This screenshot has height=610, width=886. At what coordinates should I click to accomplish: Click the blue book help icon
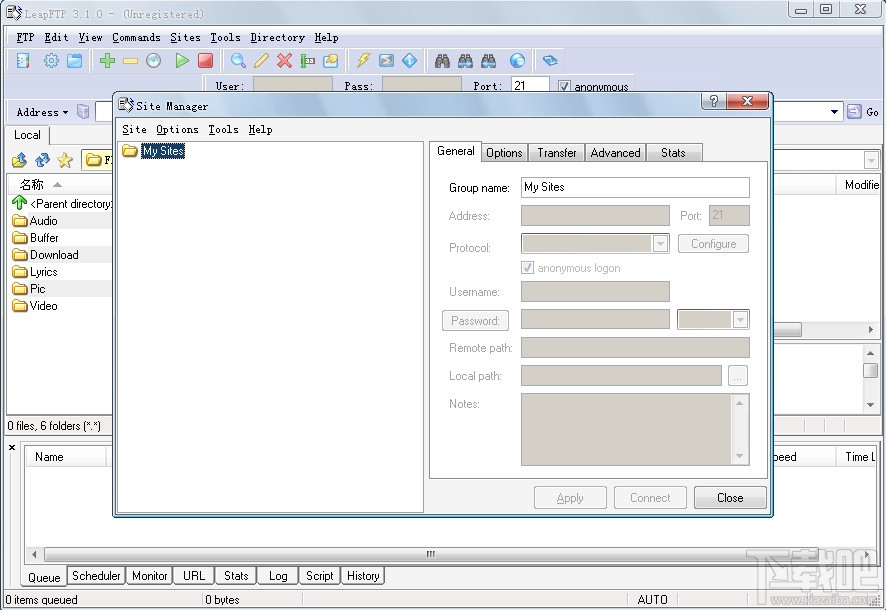click(550, 60)
